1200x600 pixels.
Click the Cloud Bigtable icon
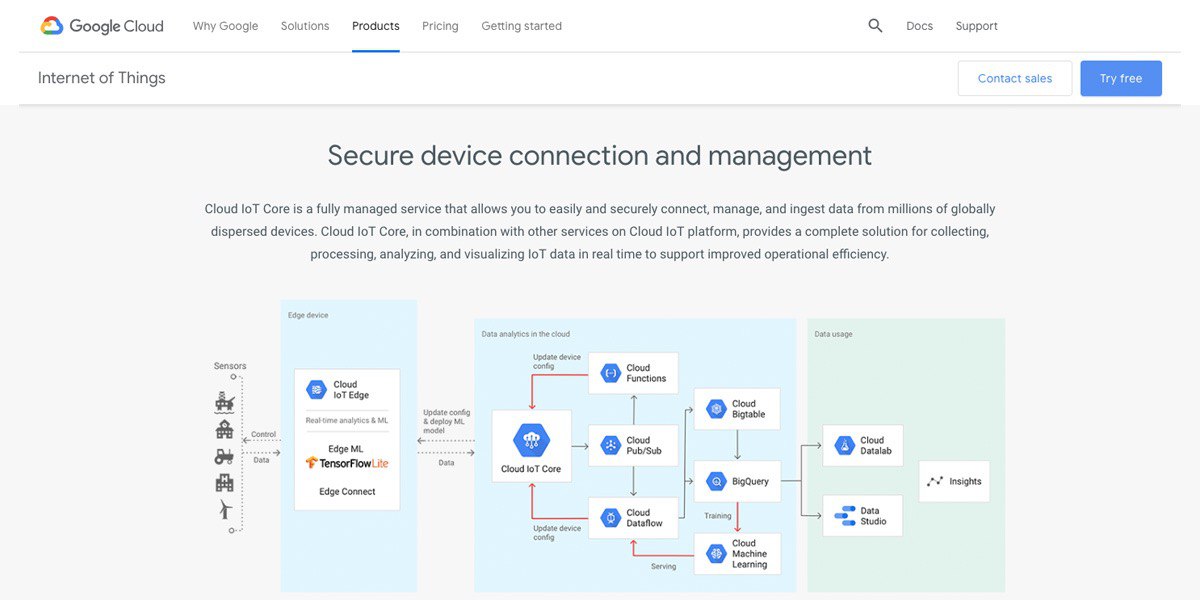click(715, 409)
